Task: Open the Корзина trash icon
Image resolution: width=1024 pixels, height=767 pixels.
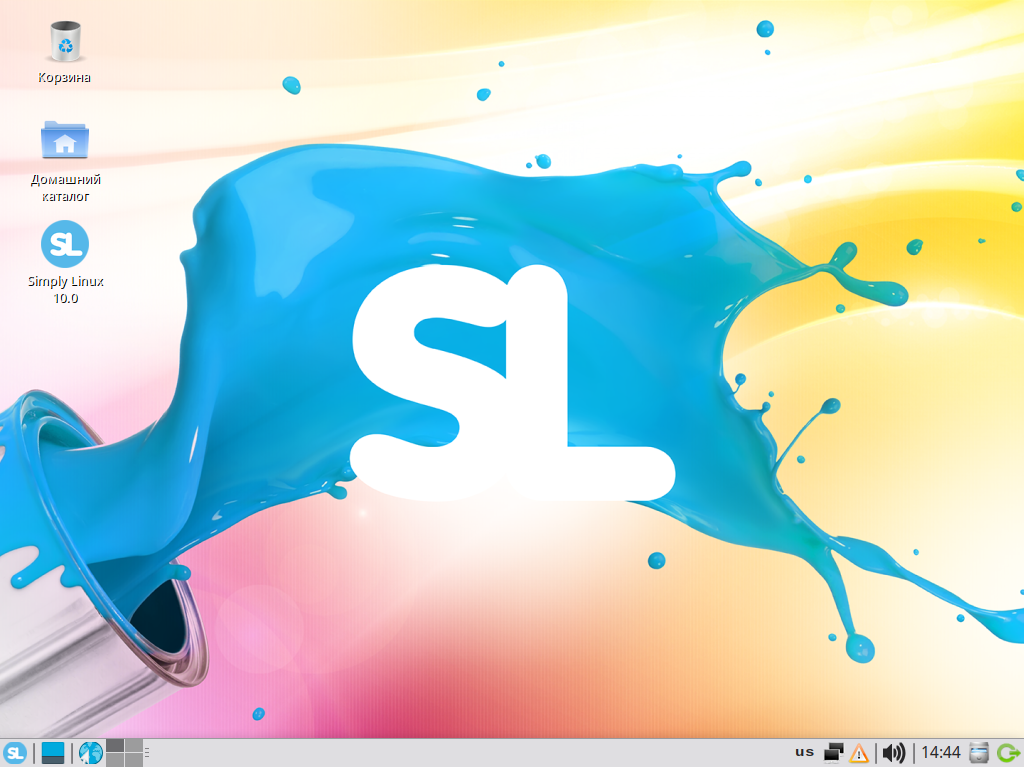Action: tap(65, 42)
